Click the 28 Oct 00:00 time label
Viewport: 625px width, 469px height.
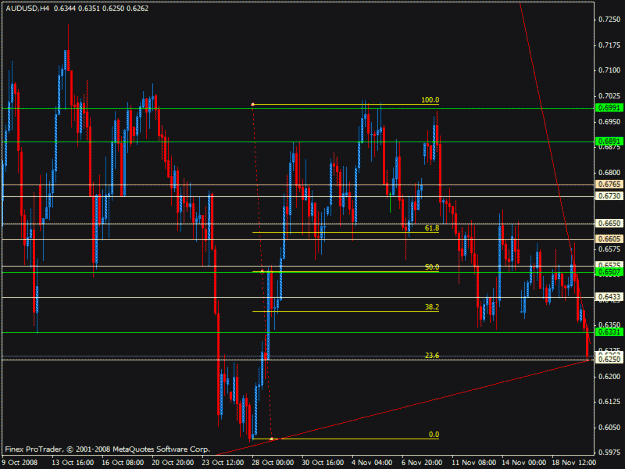[x=273, y=463]
